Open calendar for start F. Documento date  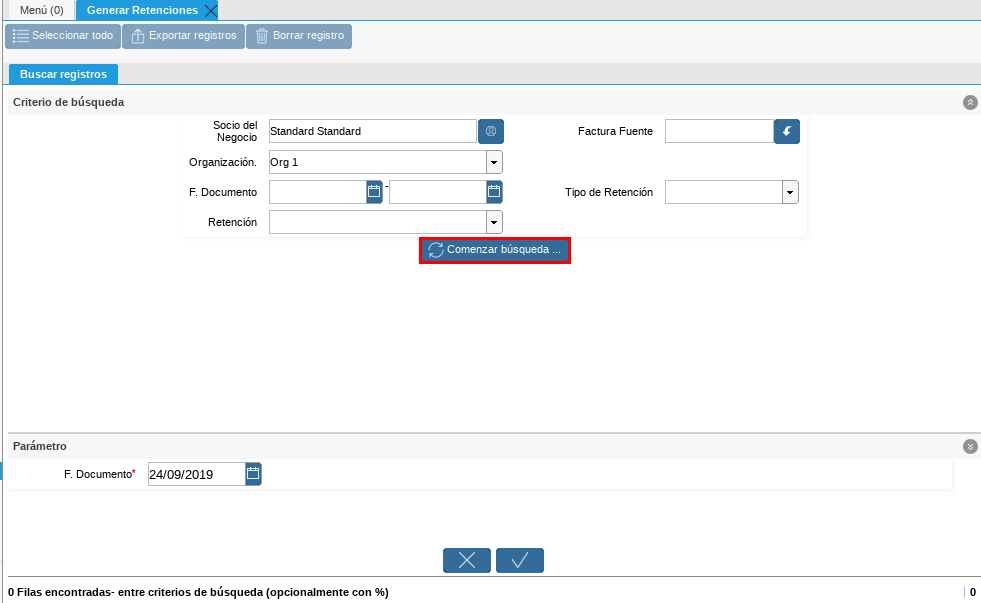[374, 192]
